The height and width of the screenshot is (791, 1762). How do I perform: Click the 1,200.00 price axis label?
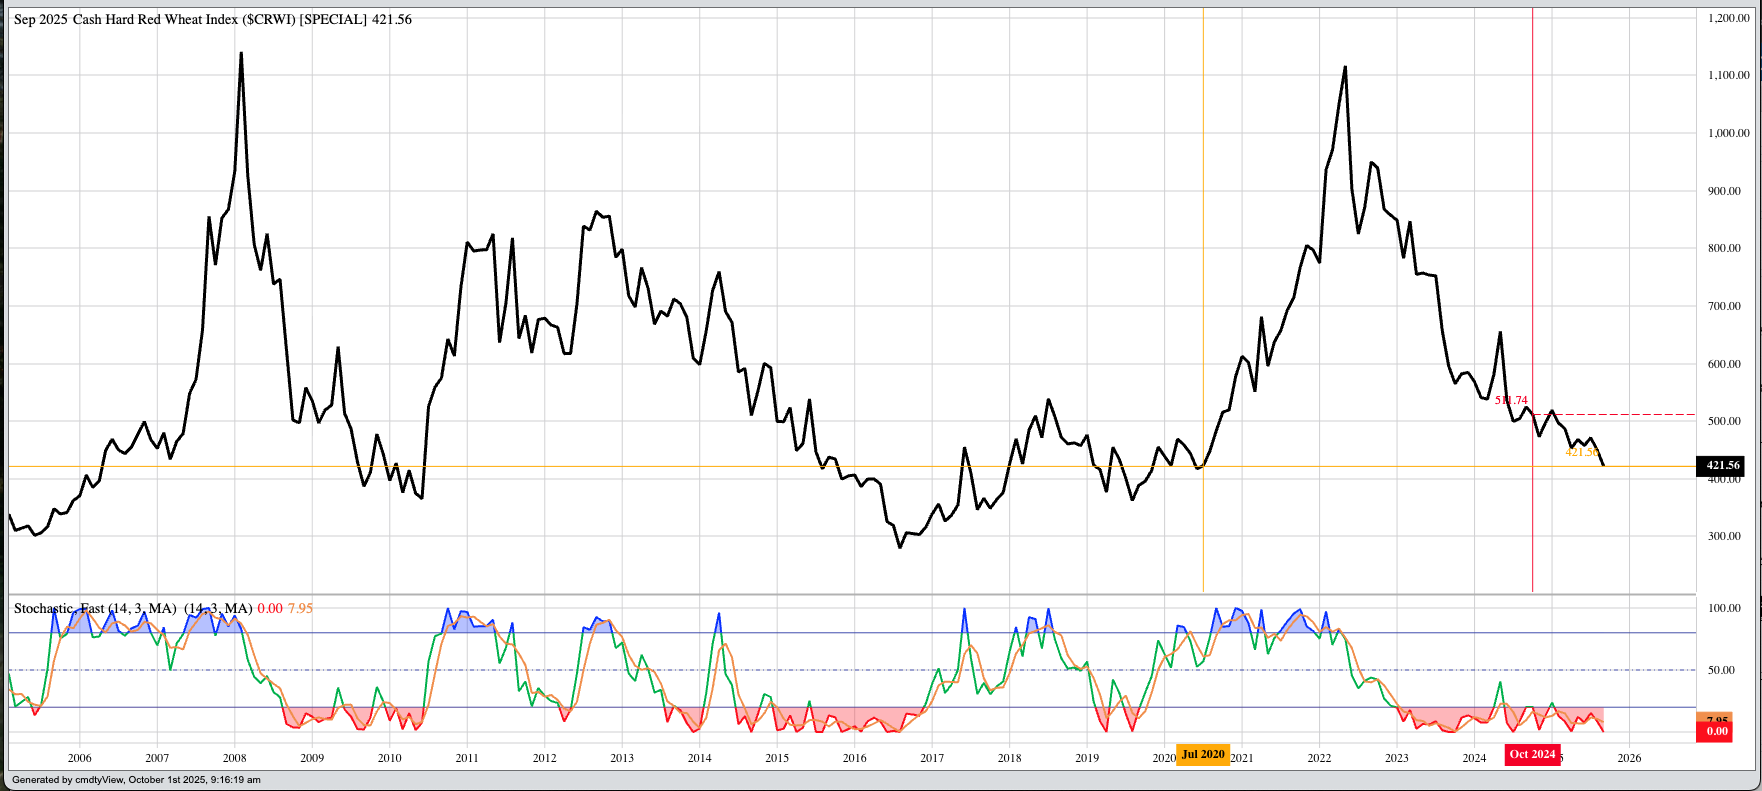pos(1728,18)
